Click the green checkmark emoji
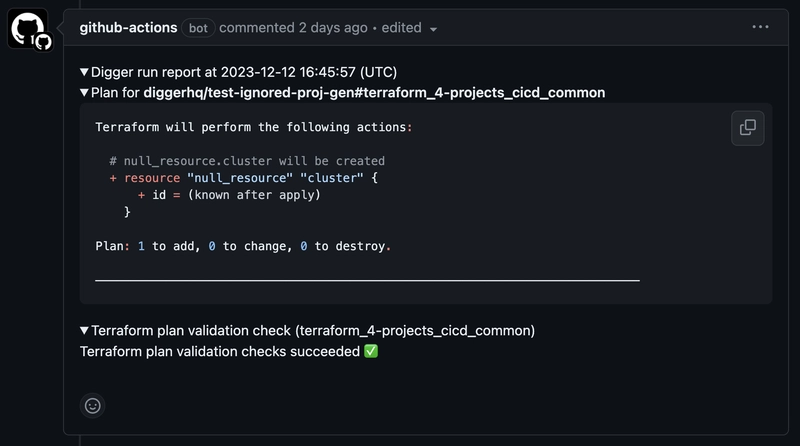 point(371,351)
